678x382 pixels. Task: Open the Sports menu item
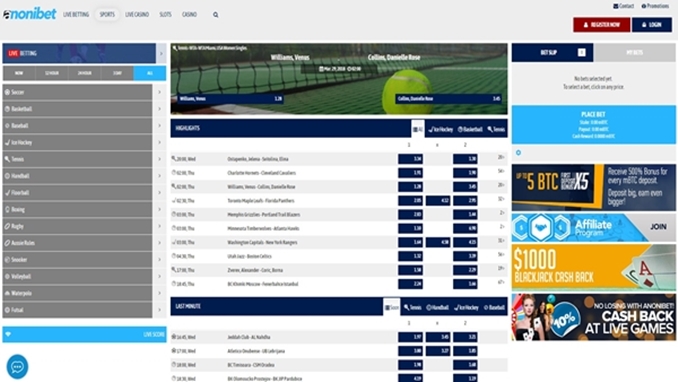point(107,15)
